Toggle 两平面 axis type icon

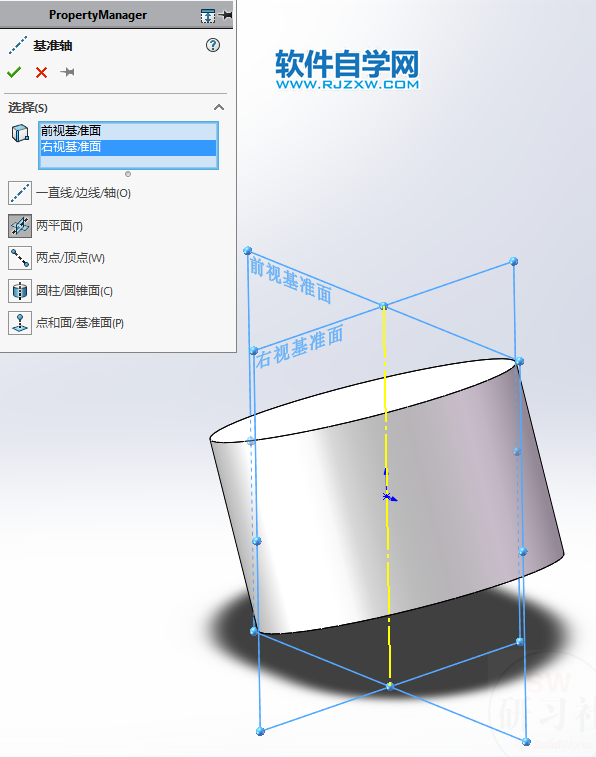point(20,225)
